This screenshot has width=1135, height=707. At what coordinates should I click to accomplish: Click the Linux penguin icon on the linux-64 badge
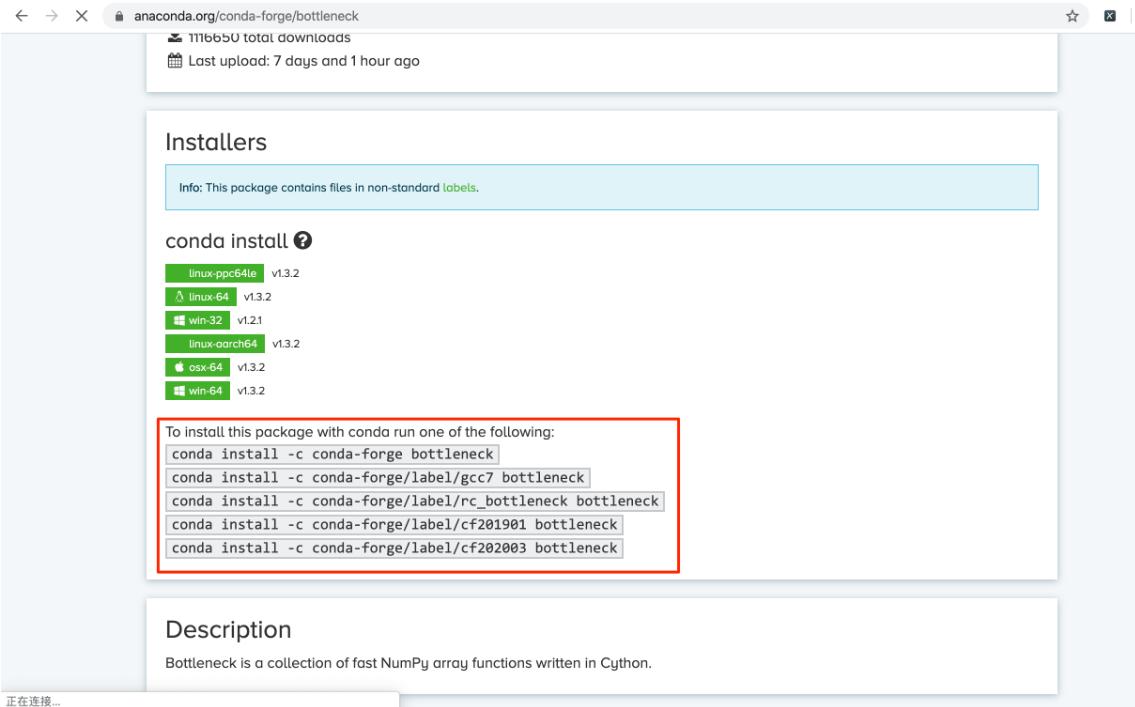pyautogui.click(x=179, y=297)
